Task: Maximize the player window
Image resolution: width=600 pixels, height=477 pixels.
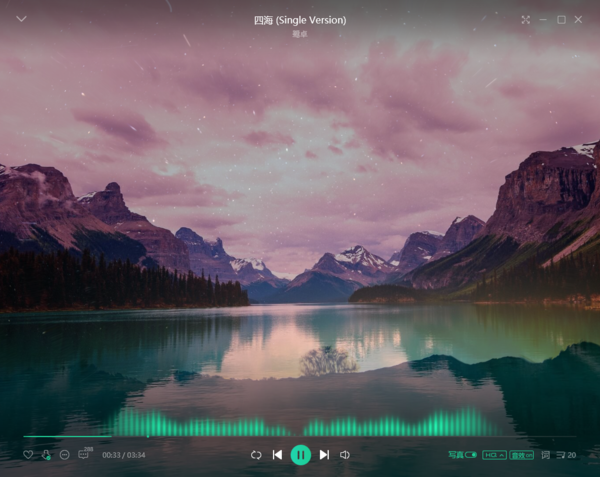Action: [561, 20]
